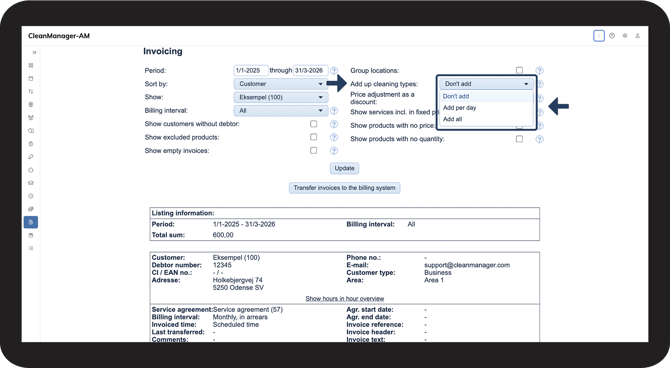This screenshot has width=670, height=368.
Task: Open the clock icon in the sidebar
Action: click(31, 196)
